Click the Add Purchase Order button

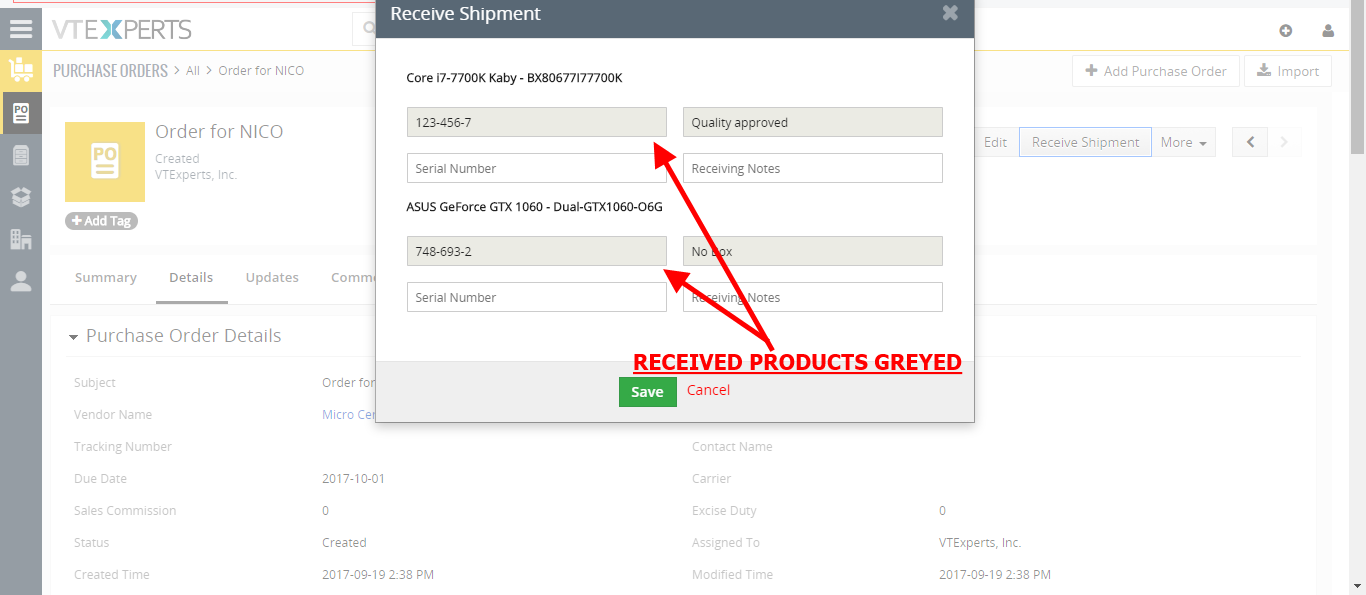tap(1156, 71)
